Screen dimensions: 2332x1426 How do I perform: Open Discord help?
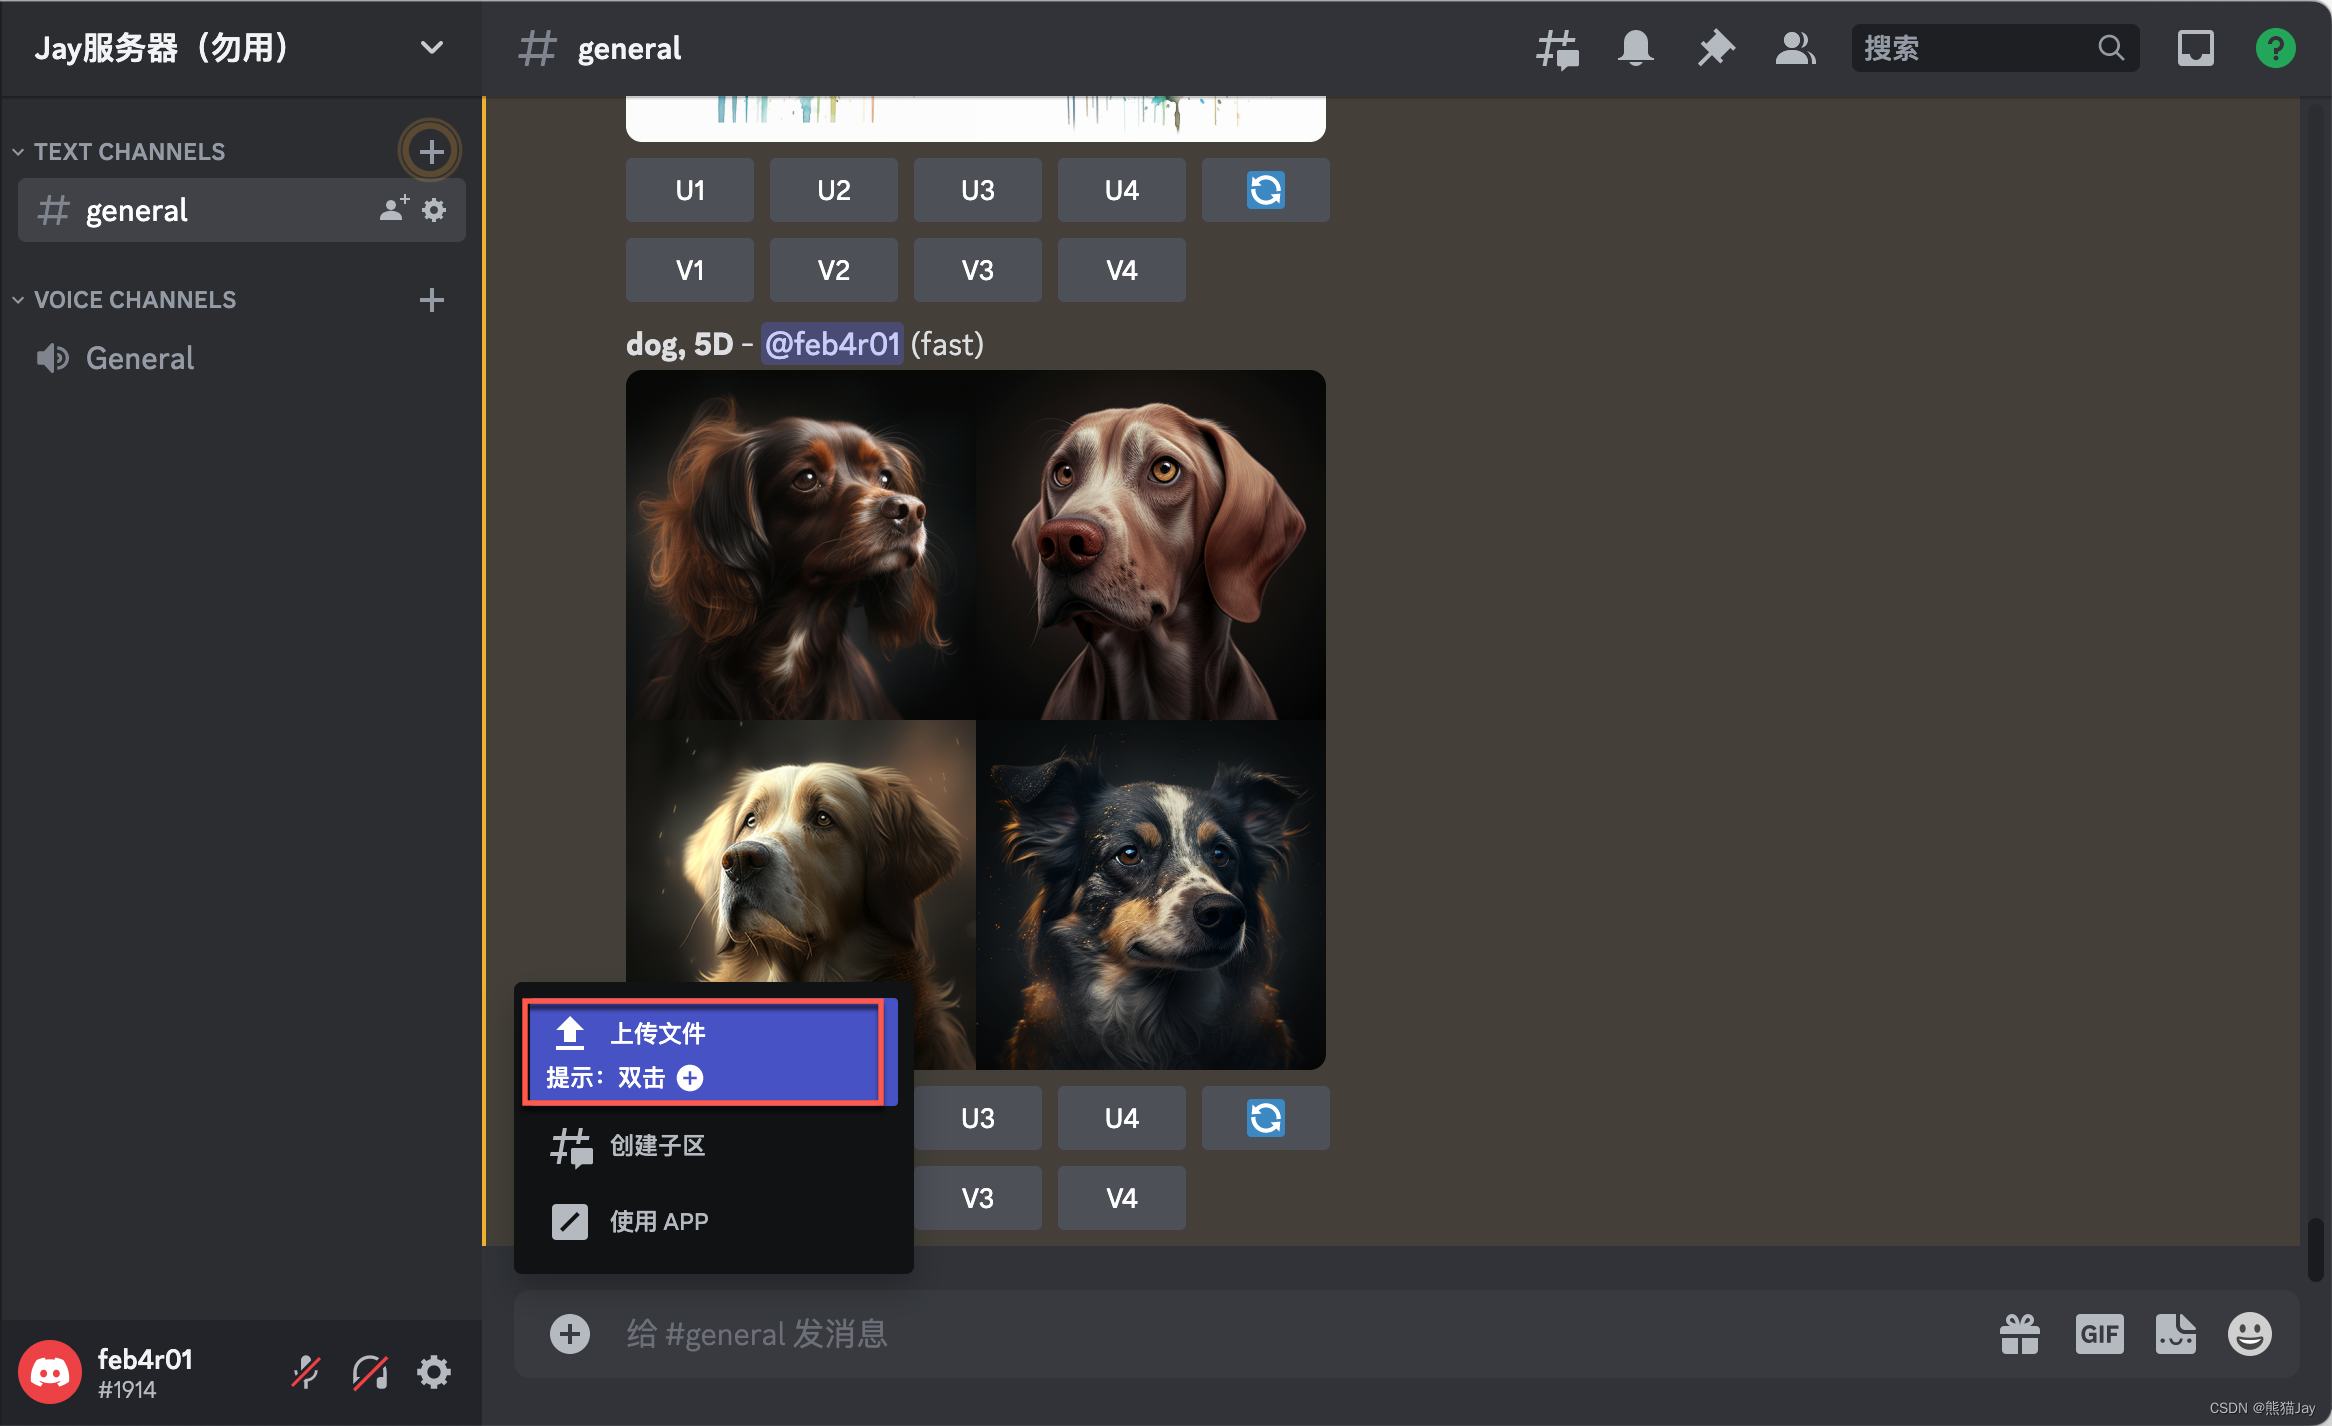(2274, 47)
